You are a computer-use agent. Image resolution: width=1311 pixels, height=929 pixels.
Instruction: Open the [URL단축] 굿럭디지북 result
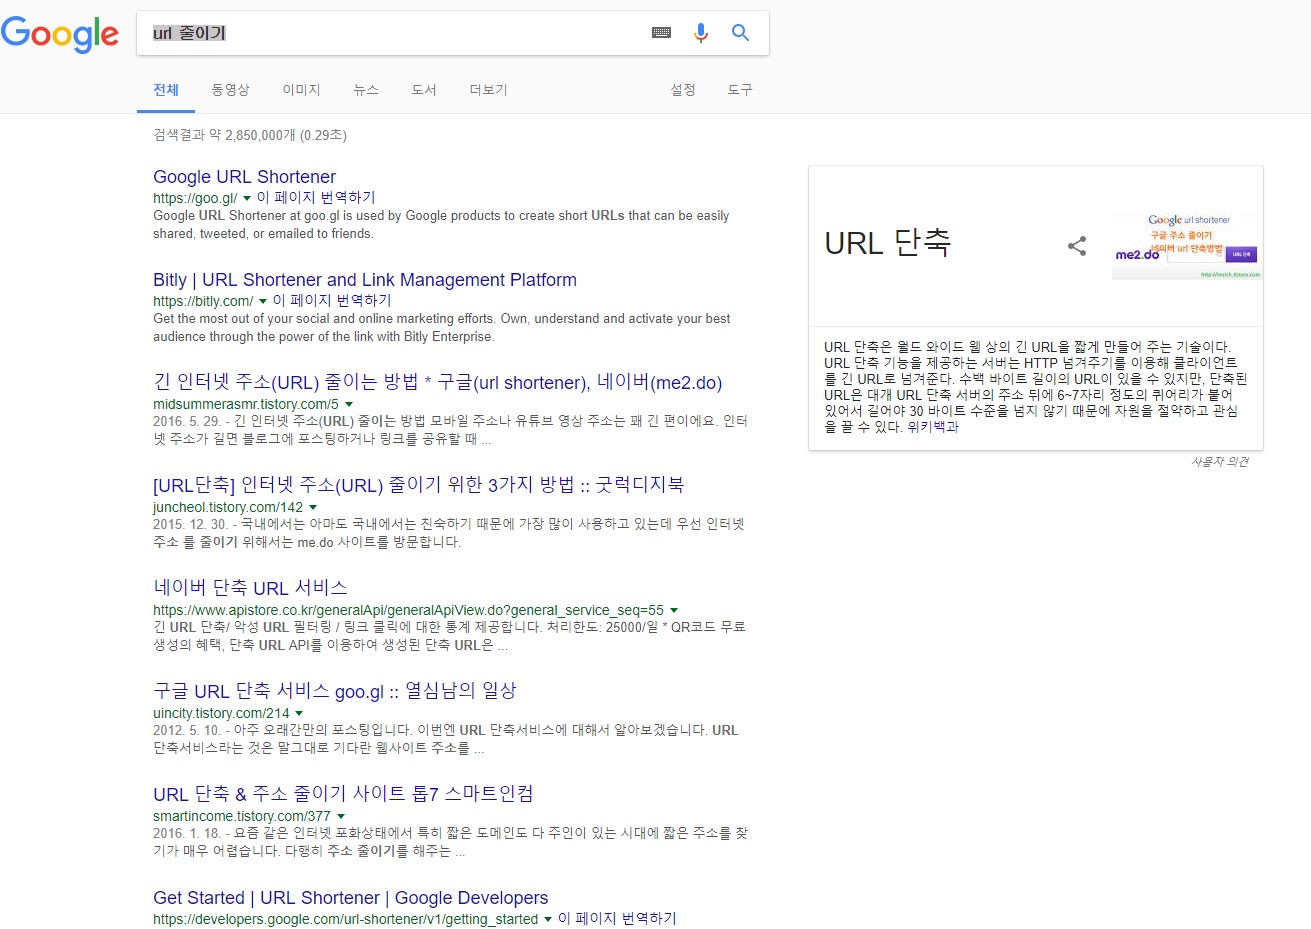tap(418, 485)
